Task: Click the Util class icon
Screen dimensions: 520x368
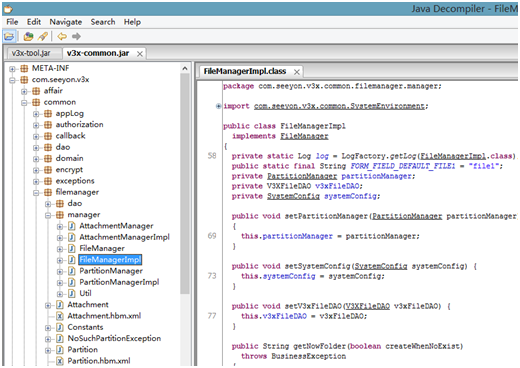Action: click(x=72, y=294)
